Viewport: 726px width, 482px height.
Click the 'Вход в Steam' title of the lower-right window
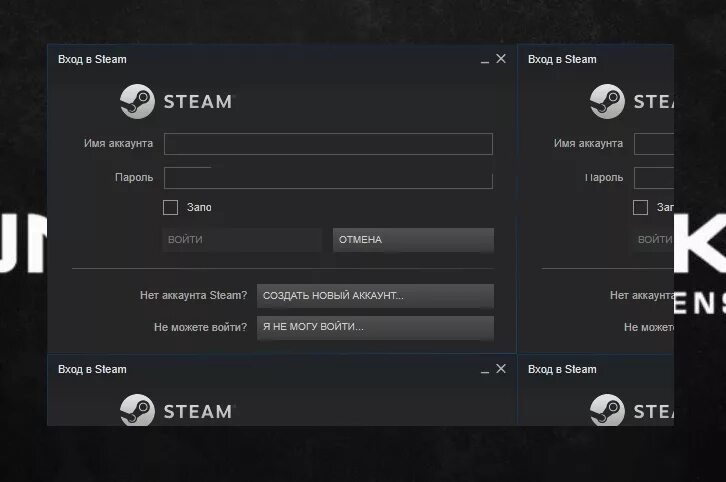(x=562, y=369)
